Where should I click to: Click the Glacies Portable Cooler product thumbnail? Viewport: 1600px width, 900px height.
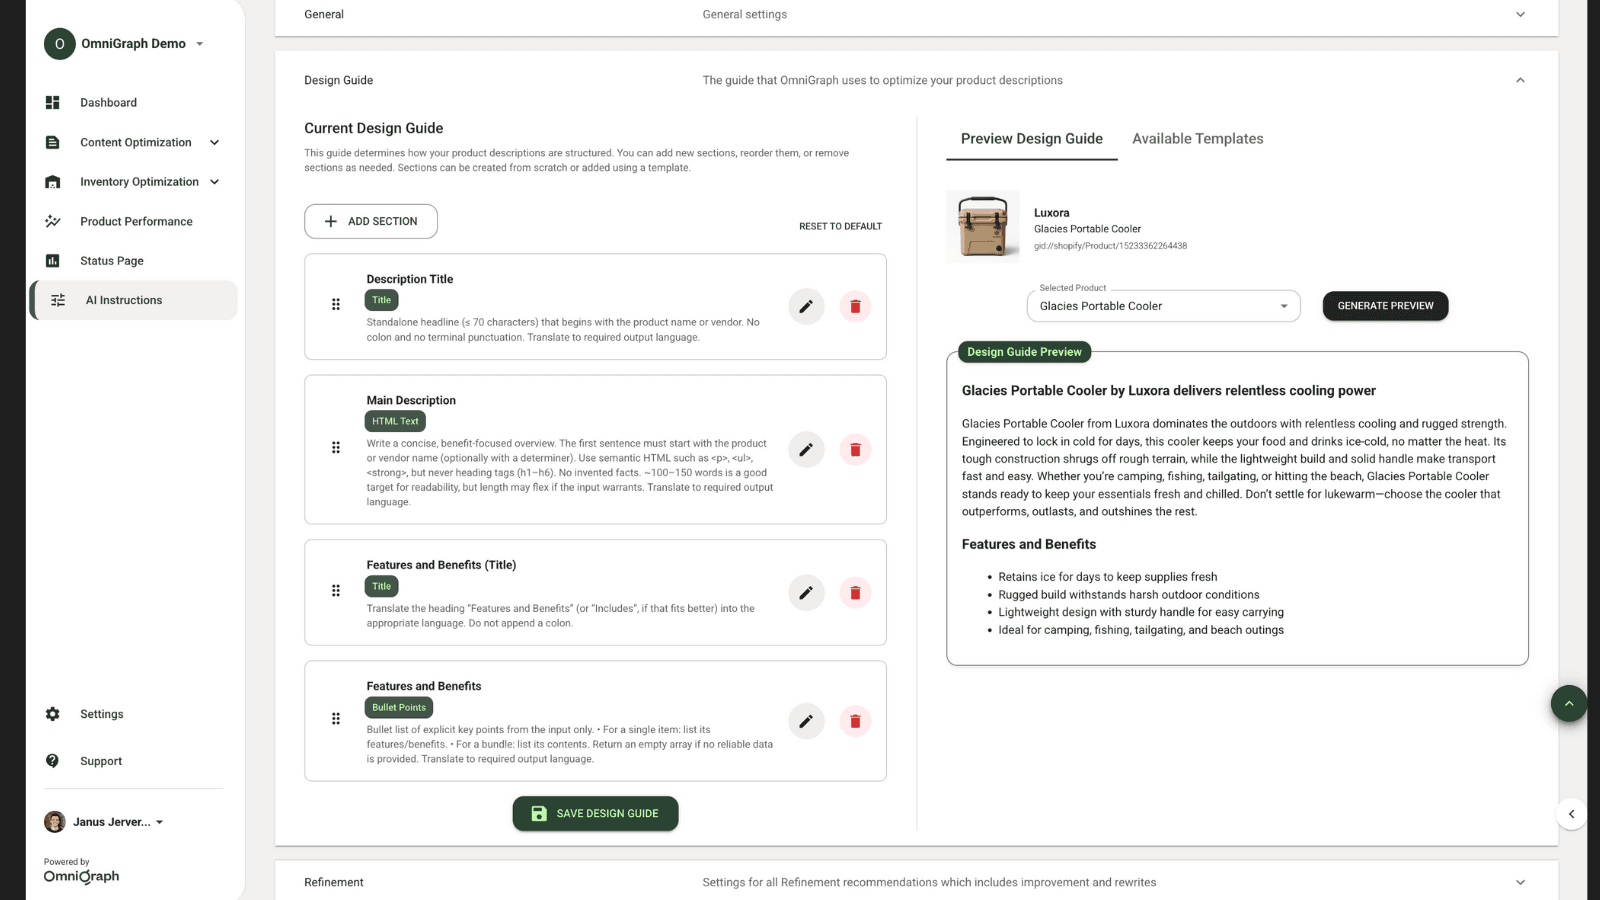[982, 225]
